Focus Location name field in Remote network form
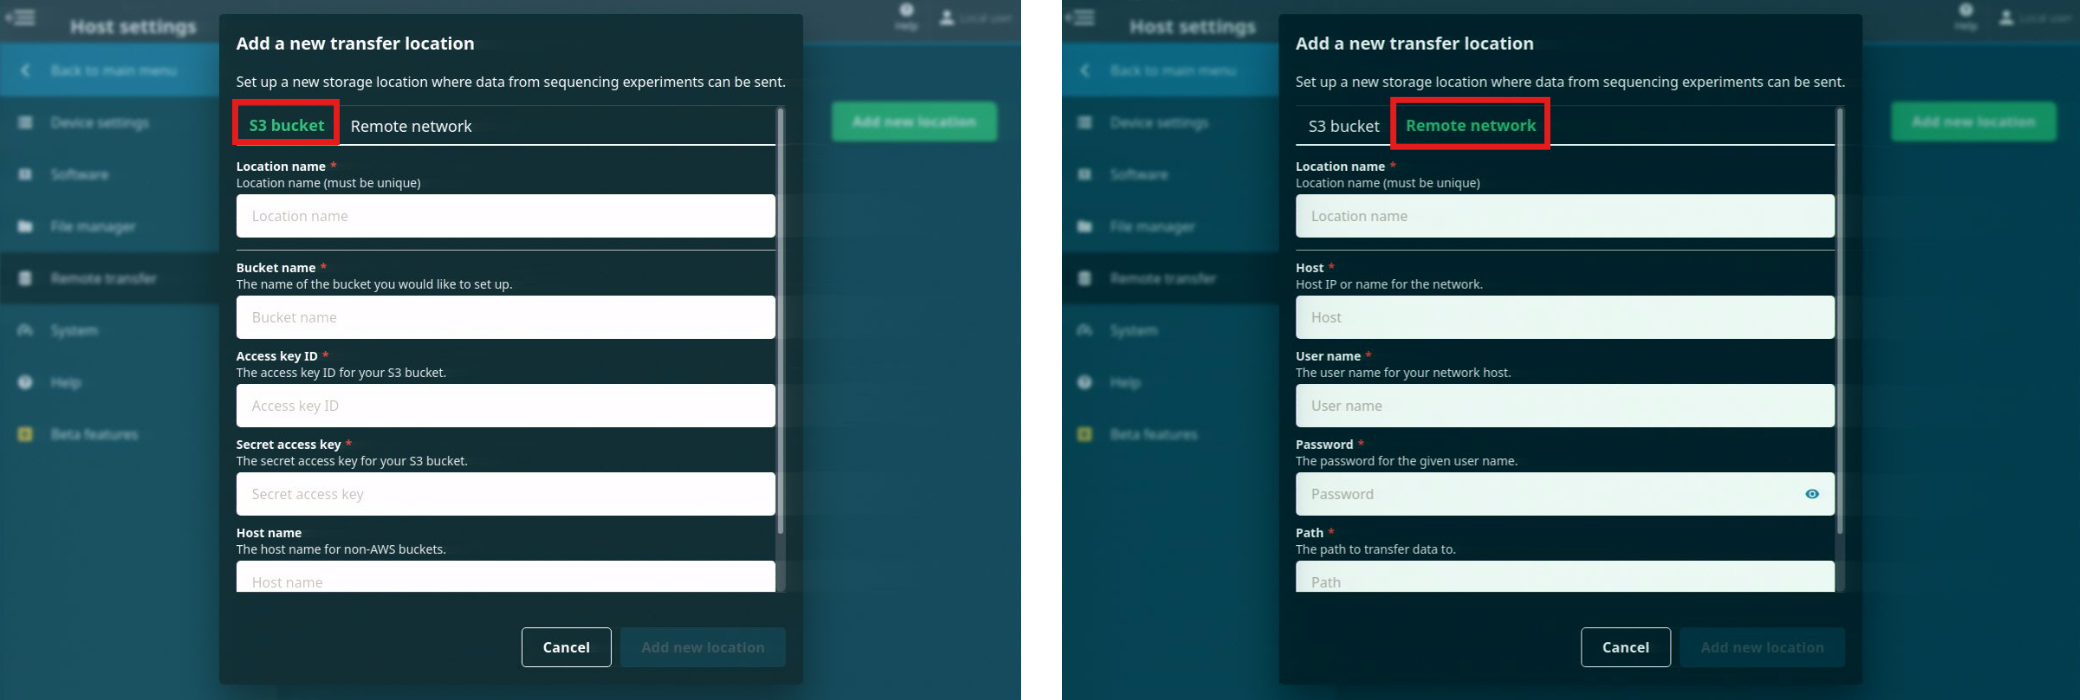The width and height of the screenshot is (2080, 700). (x=1565, y=216)
